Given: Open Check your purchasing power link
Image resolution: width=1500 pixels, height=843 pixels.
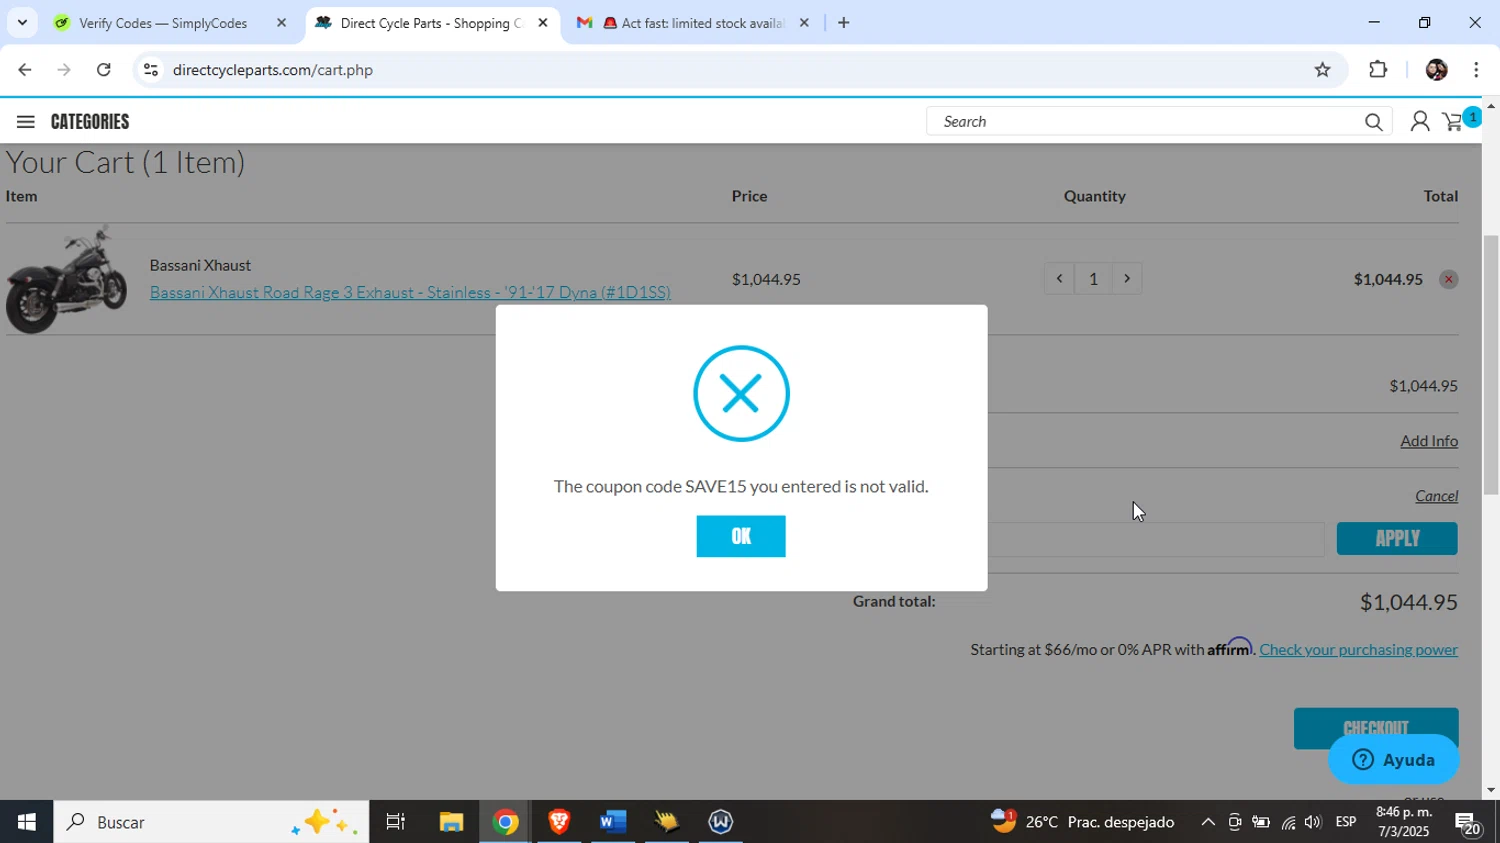Looking at the screenshot, I should [1358, 650].
